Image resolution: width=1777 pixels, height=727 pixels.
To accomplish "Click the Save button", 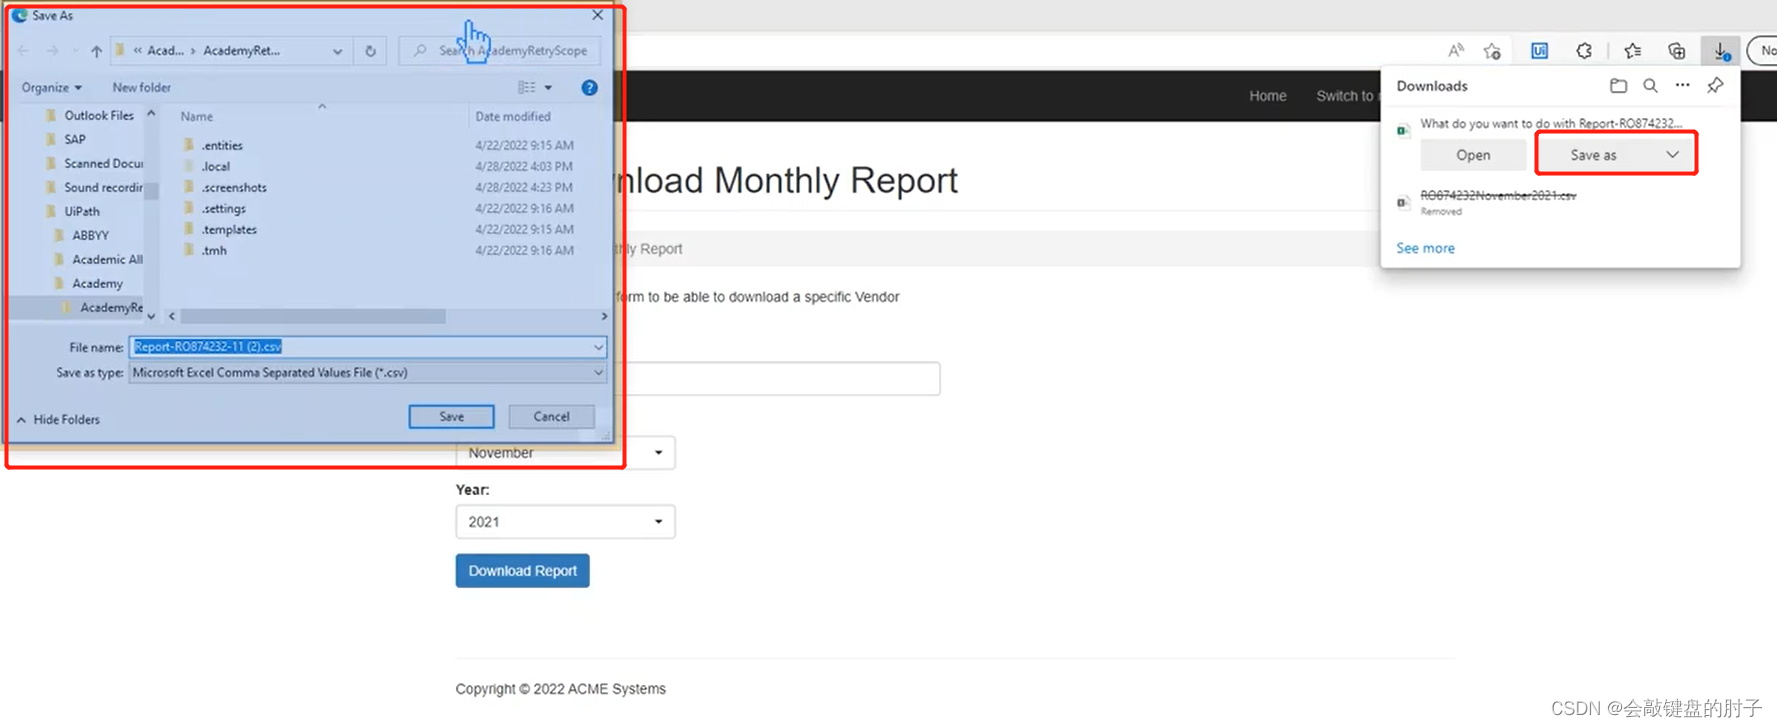I will [x=451, y=417].
